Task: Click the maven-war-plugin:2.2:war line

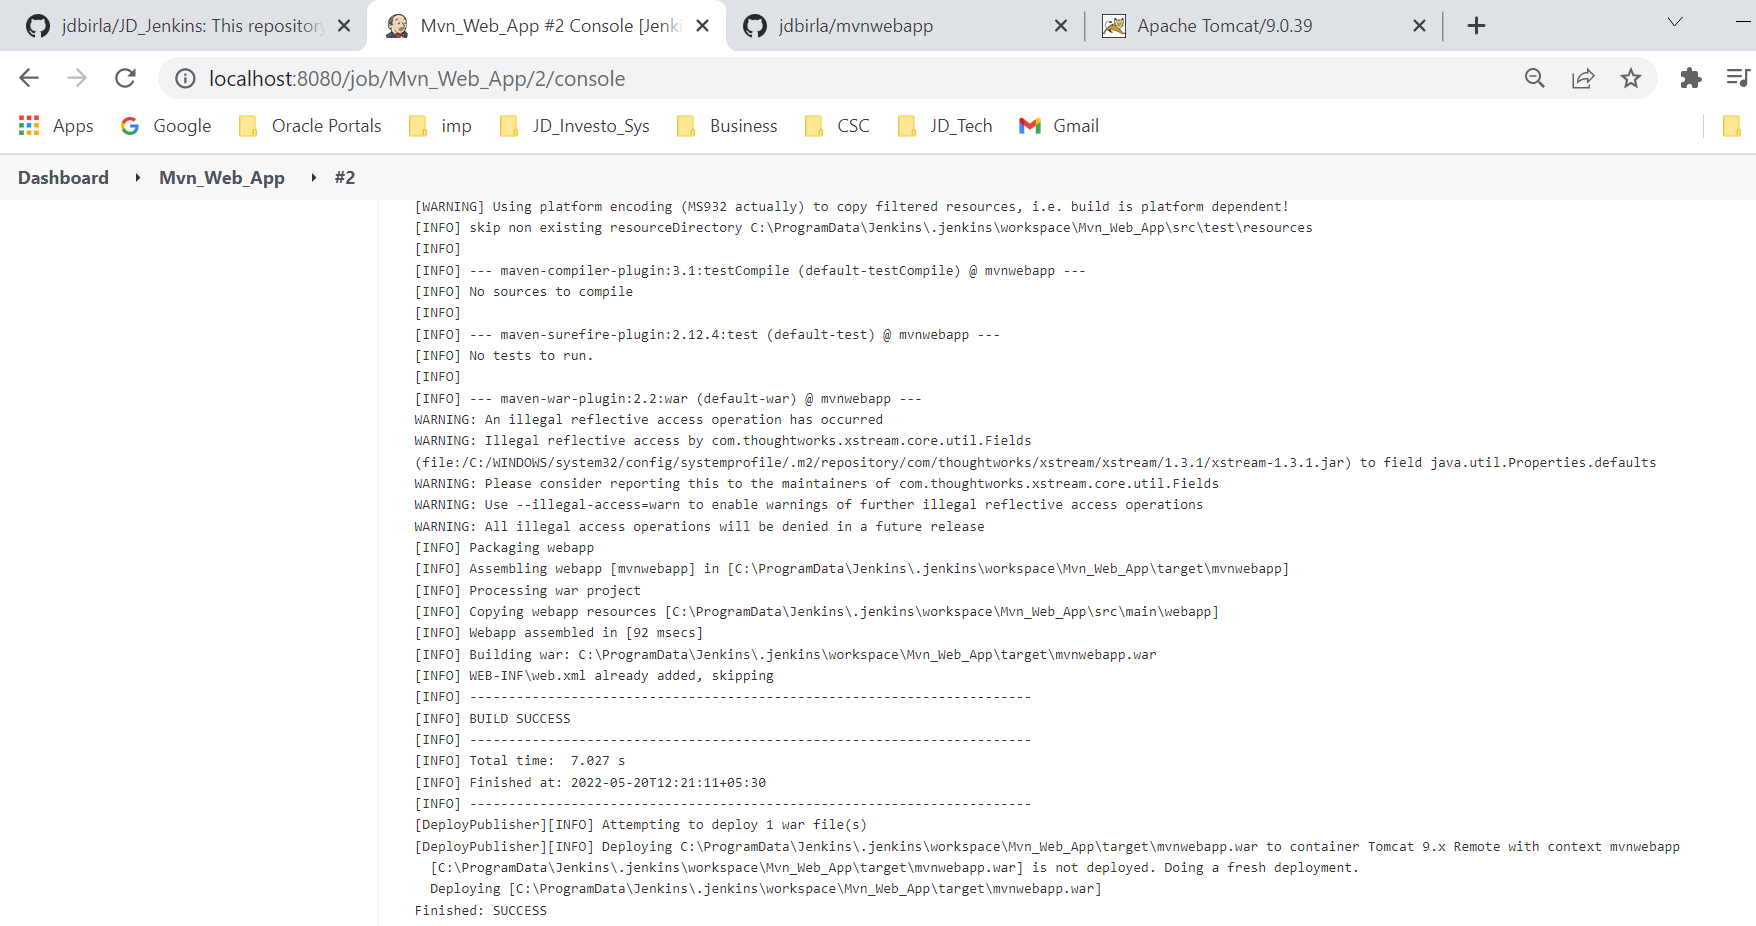Action: point(668,399)
